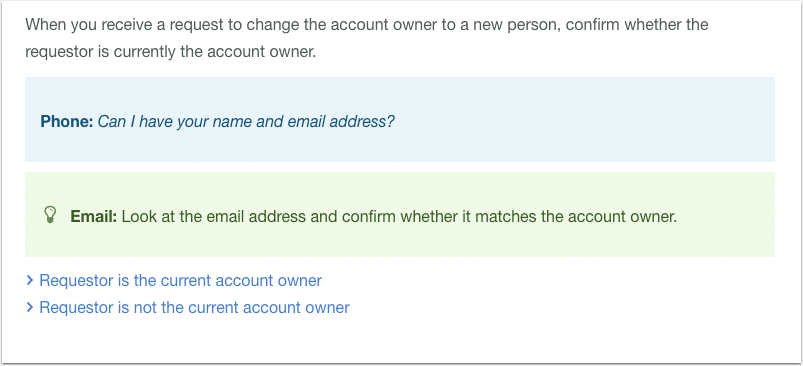Open 'Requestor is not the current account owner' link
Image resolution: width=803 pixels, height=366 pixels.
pyautogui.click(x=194, y=308)
